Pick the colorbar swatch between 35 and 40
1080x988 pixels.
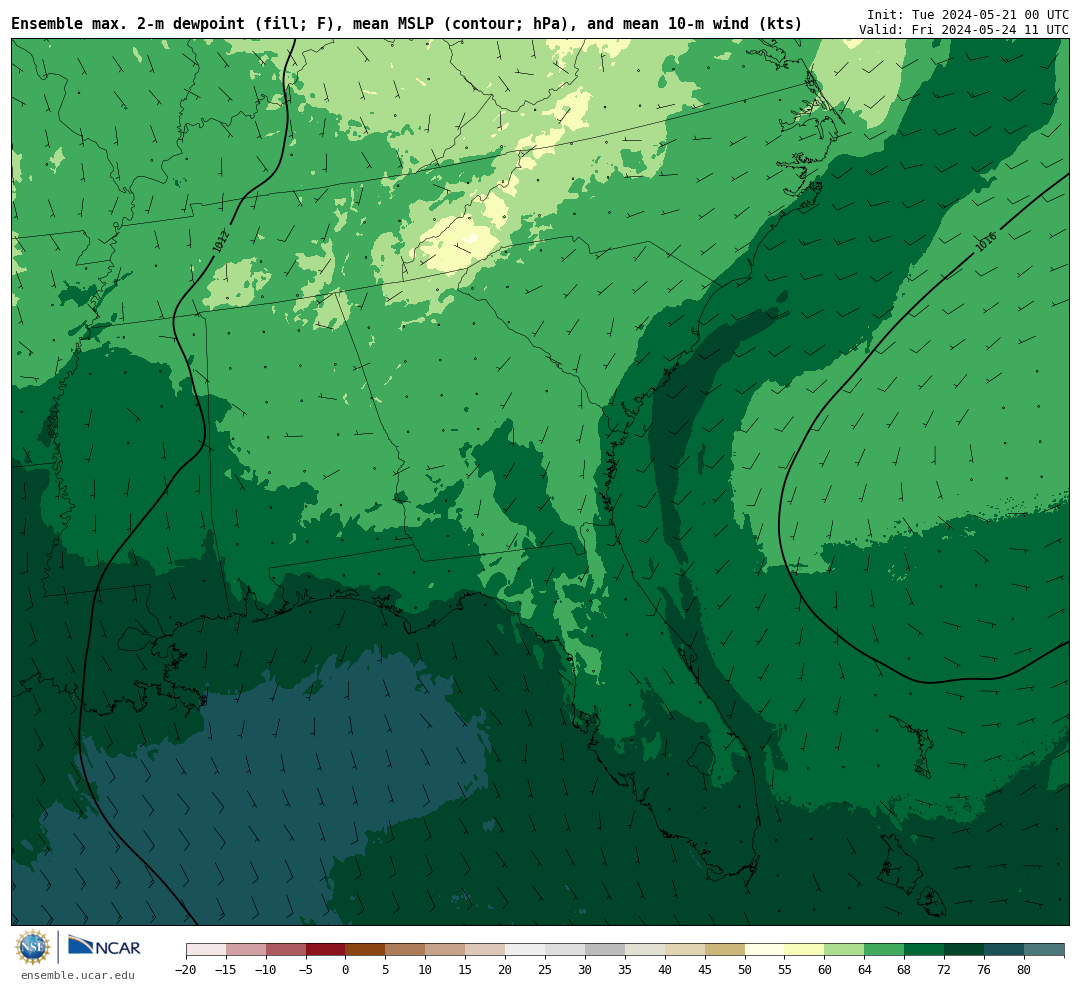(645, 950)
